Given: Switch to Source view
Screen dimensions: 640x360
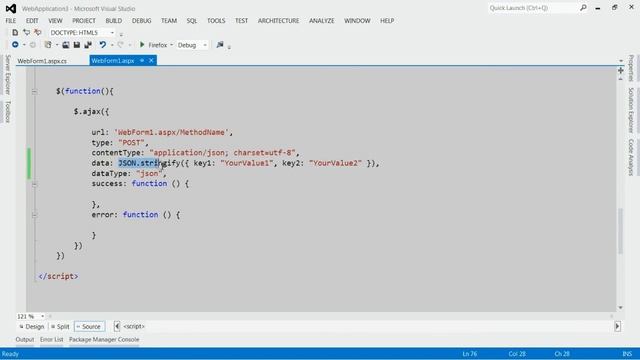Looking at the screenshot, I should (89, 327).
